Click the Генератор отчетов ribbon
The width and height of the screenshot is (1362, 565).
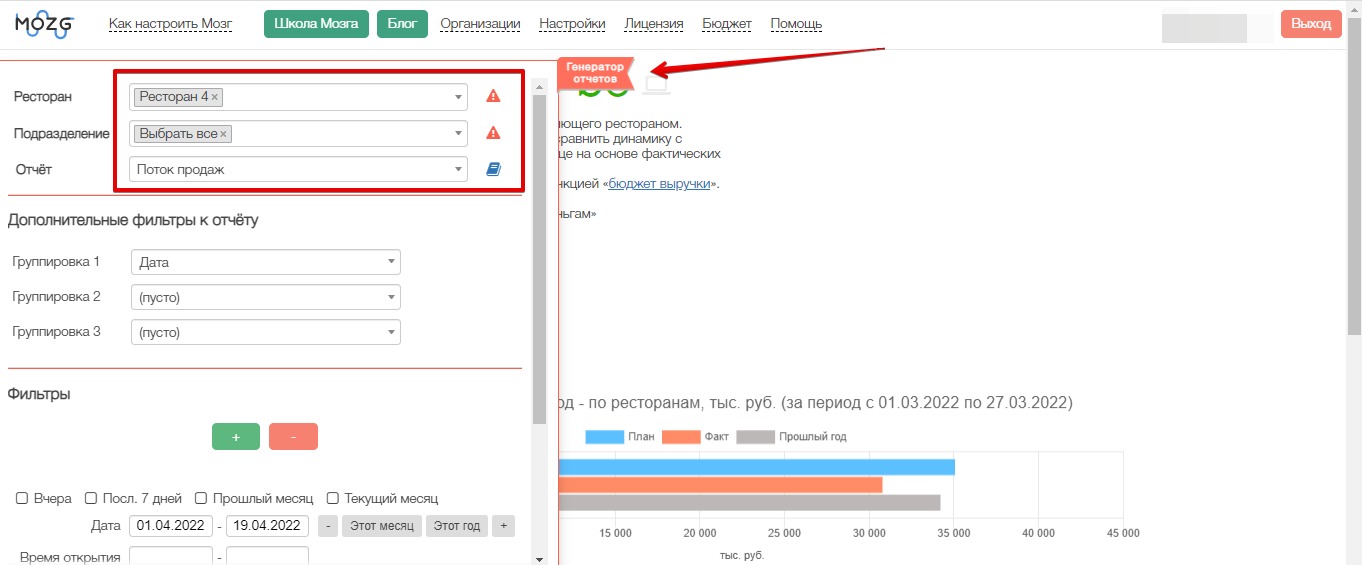click(595, 73)
